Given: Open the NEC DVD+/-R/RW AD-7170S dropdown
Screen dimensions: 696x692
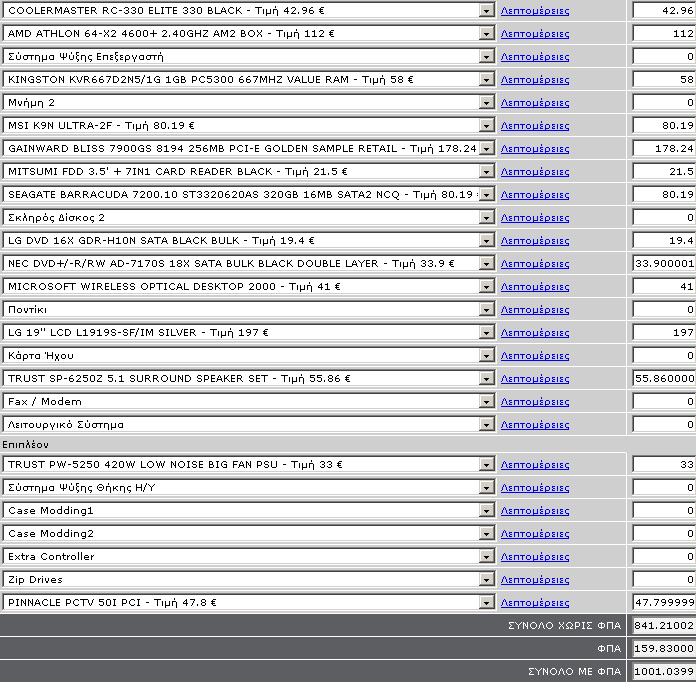Looking at the screenshot, I should (249, 264).
